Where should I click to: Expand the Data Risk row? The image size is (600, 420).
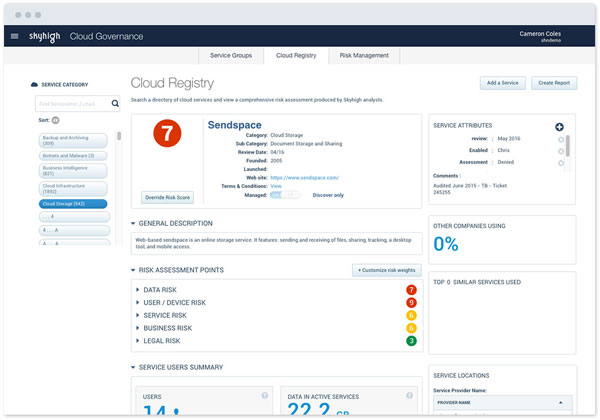click(x=137, y=290)
